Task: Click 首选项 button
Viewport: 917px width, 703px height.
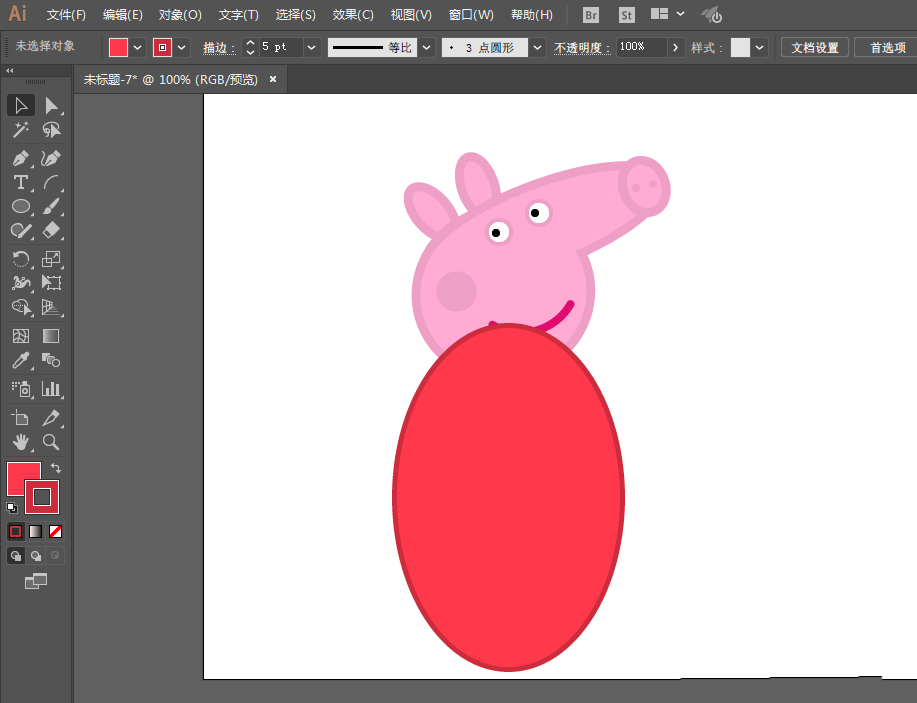Action: click(887, 47)
